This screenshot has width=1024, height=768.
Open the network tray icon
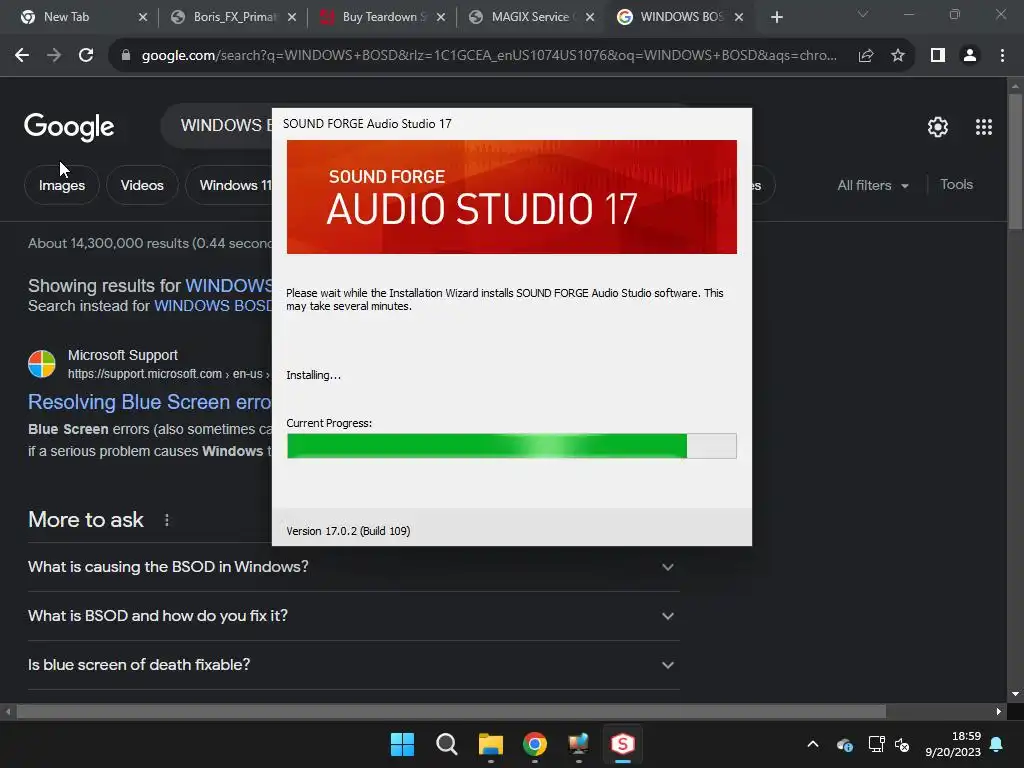click(x=876, y=744)
